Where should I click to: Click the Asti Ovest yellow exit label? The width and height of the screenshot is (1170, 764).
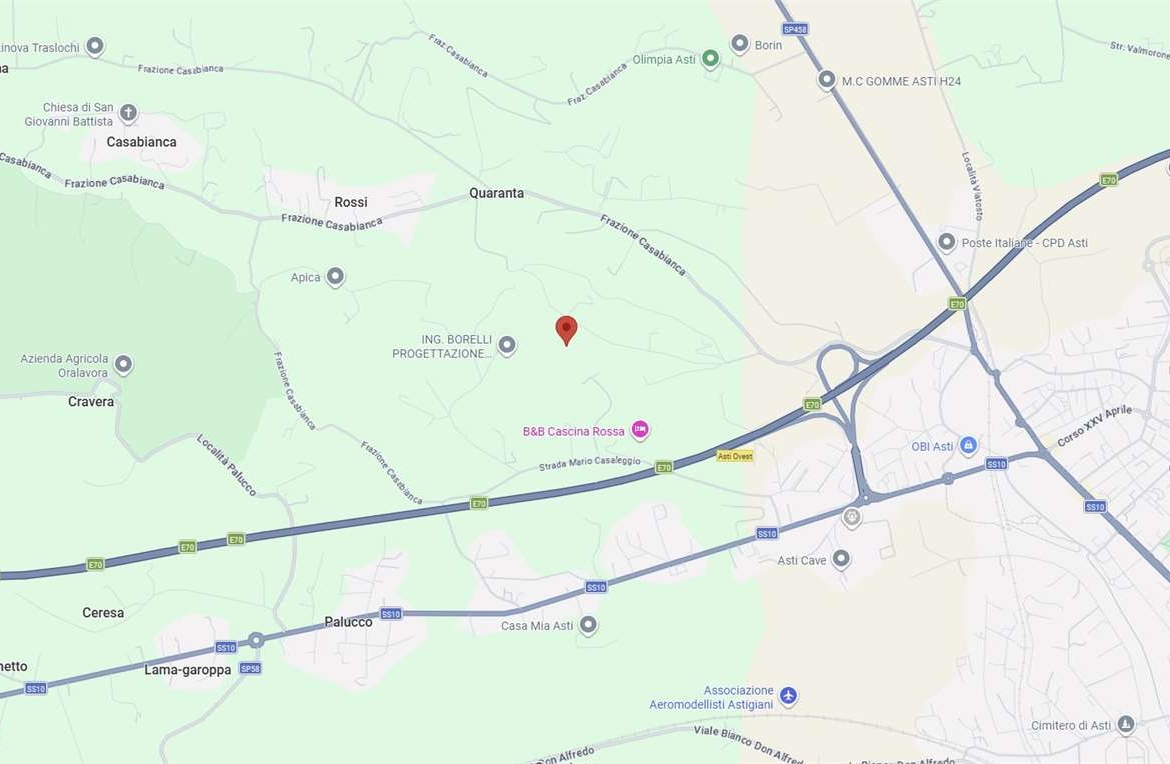(734, 456)
